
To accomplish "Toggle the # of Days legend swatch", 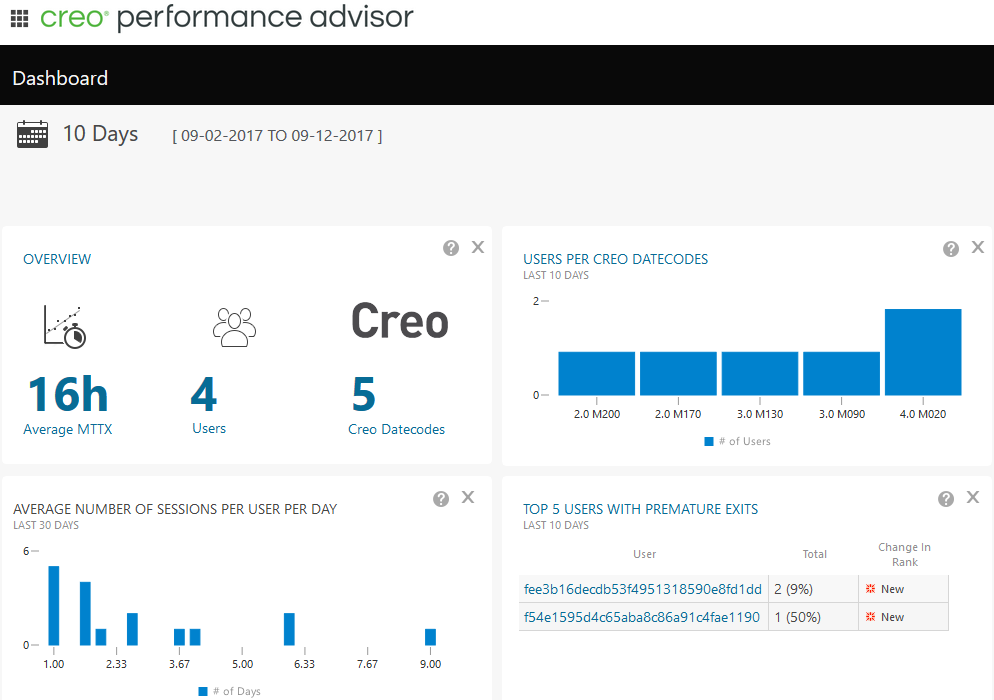I will 203,691.
